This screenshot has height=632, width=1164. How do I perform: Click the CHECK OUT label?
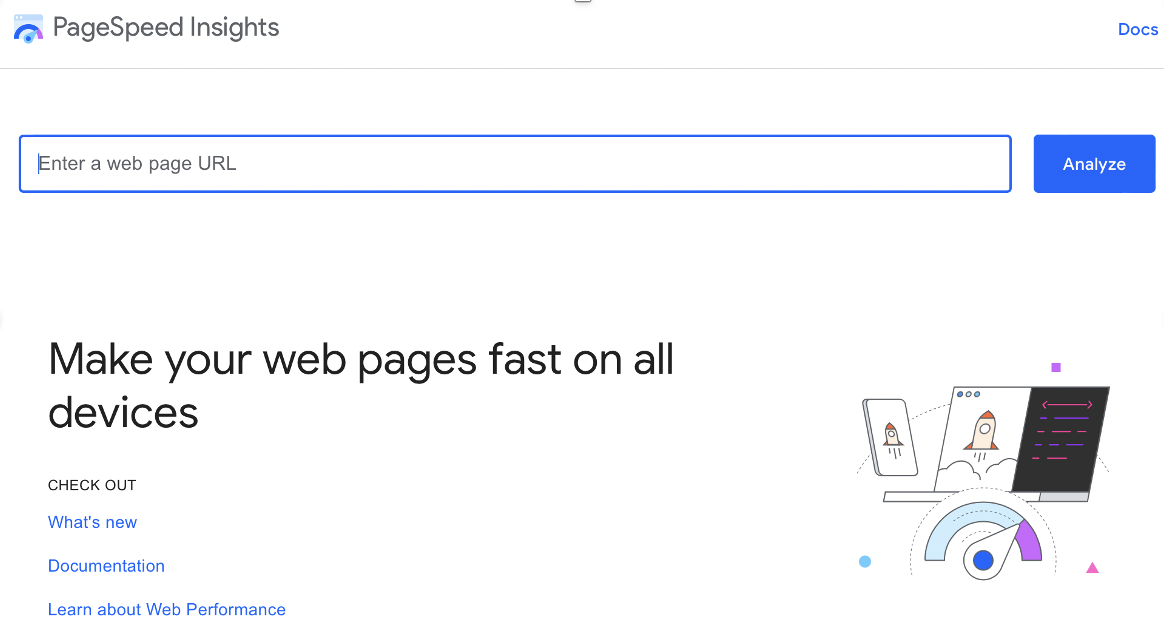92,485
